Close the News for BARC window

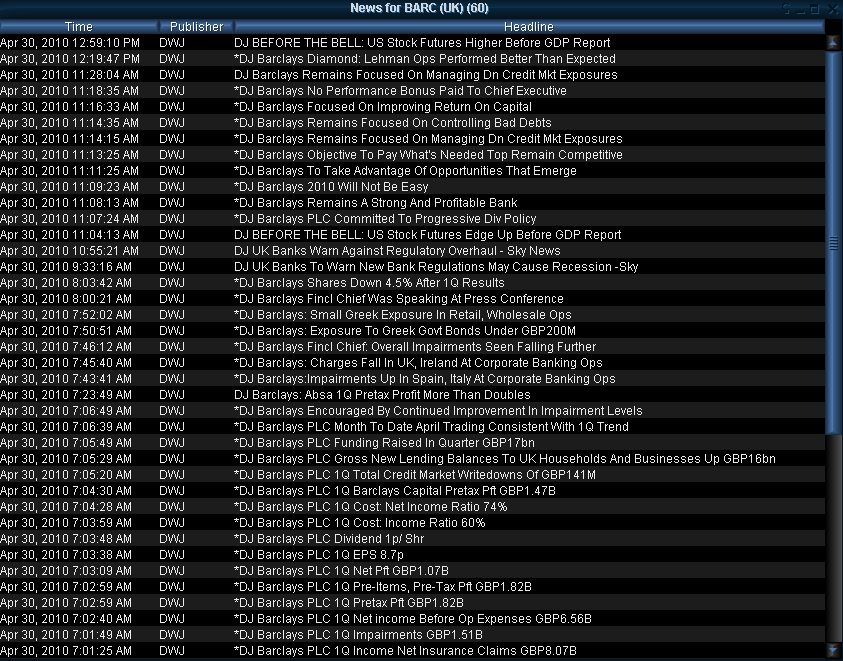[x=832, y=9]
